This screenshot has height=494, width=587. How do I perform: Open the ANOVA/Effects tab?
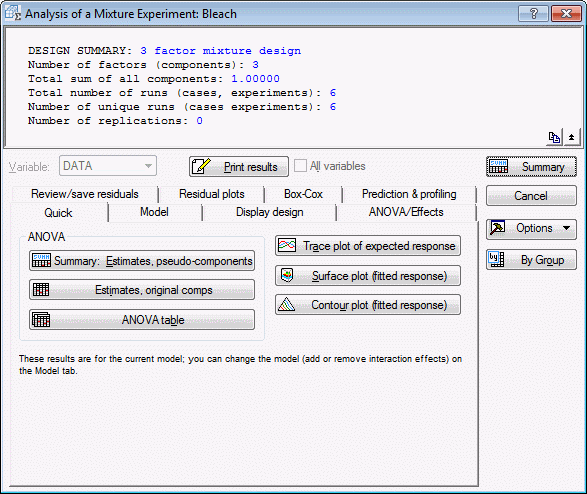[x=406, y=212]
